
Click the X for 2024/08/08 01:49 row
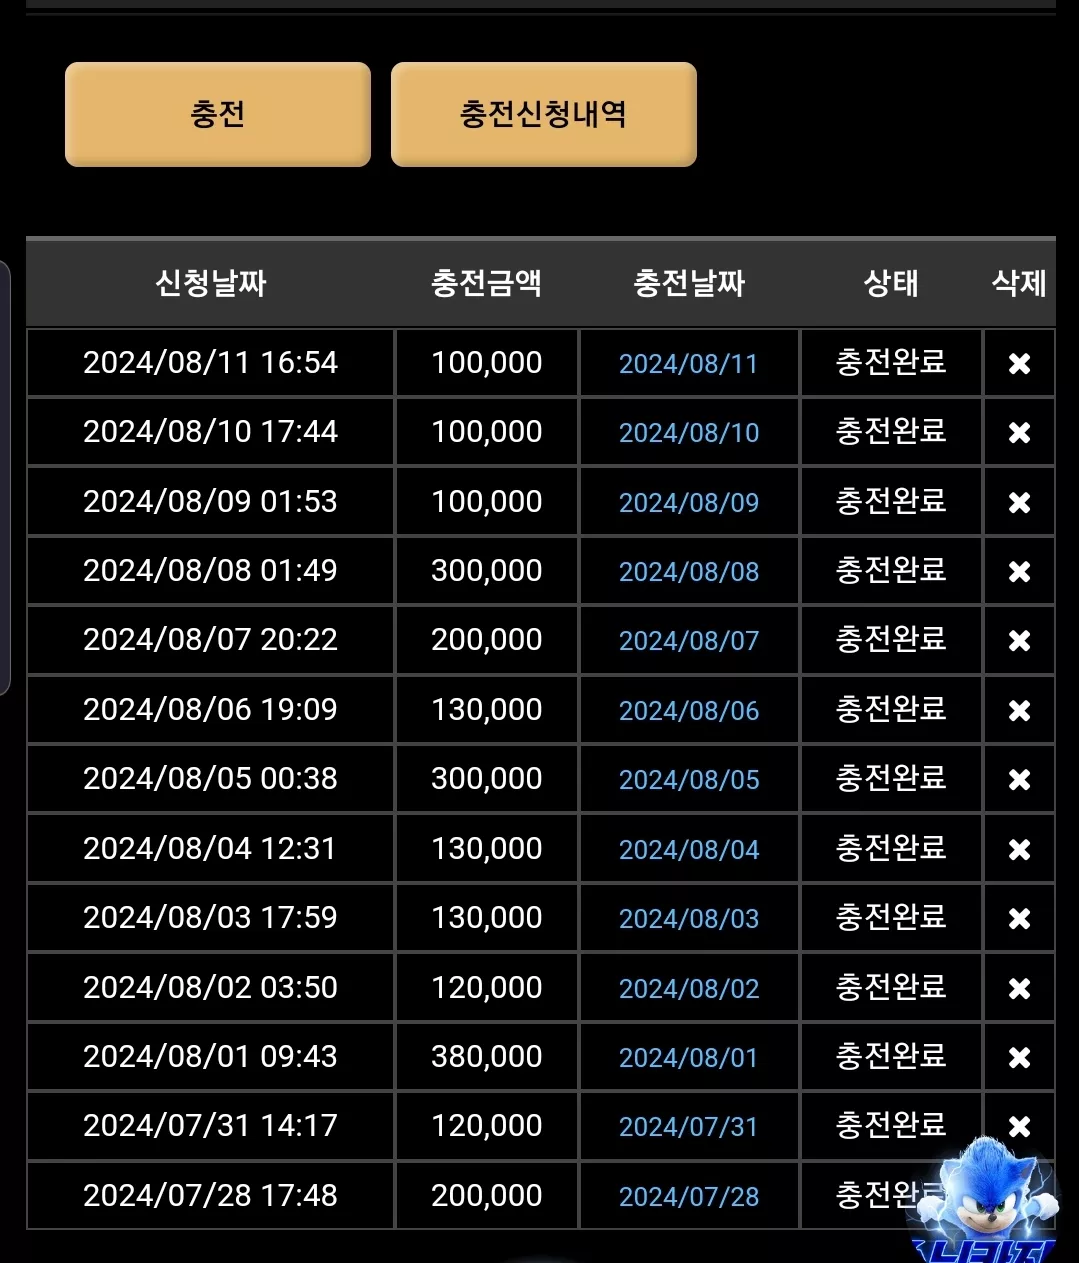(x=1019, y=571)
